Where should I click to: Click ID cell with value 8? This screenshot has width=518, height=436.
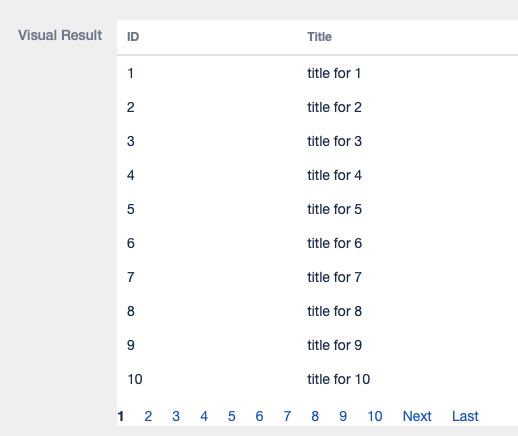131,311
